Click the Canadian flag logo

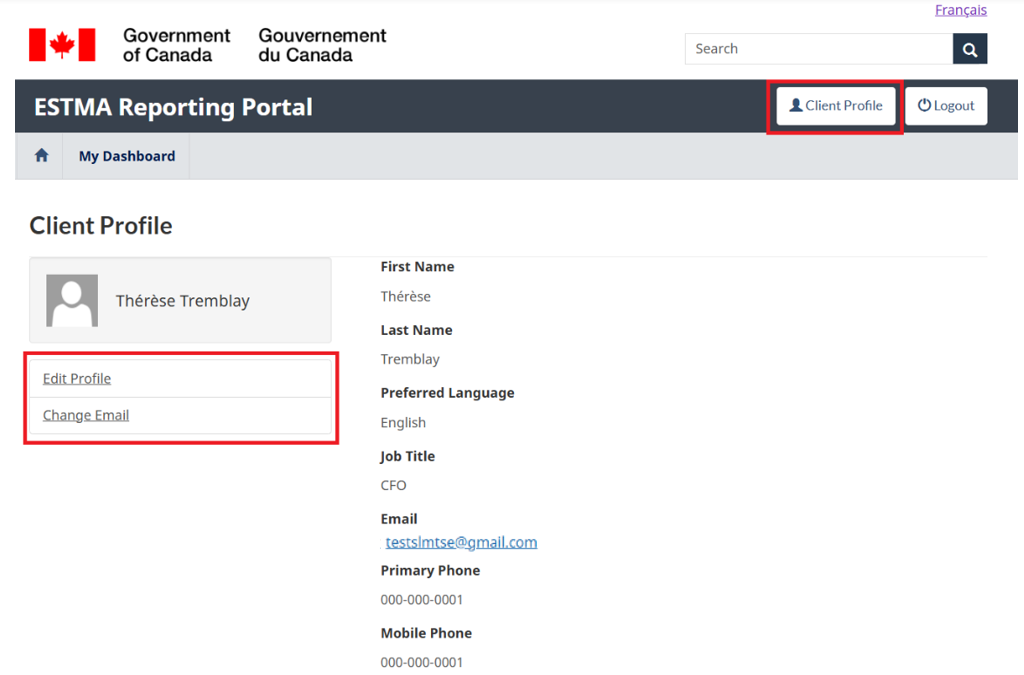[x=62, y=44]
